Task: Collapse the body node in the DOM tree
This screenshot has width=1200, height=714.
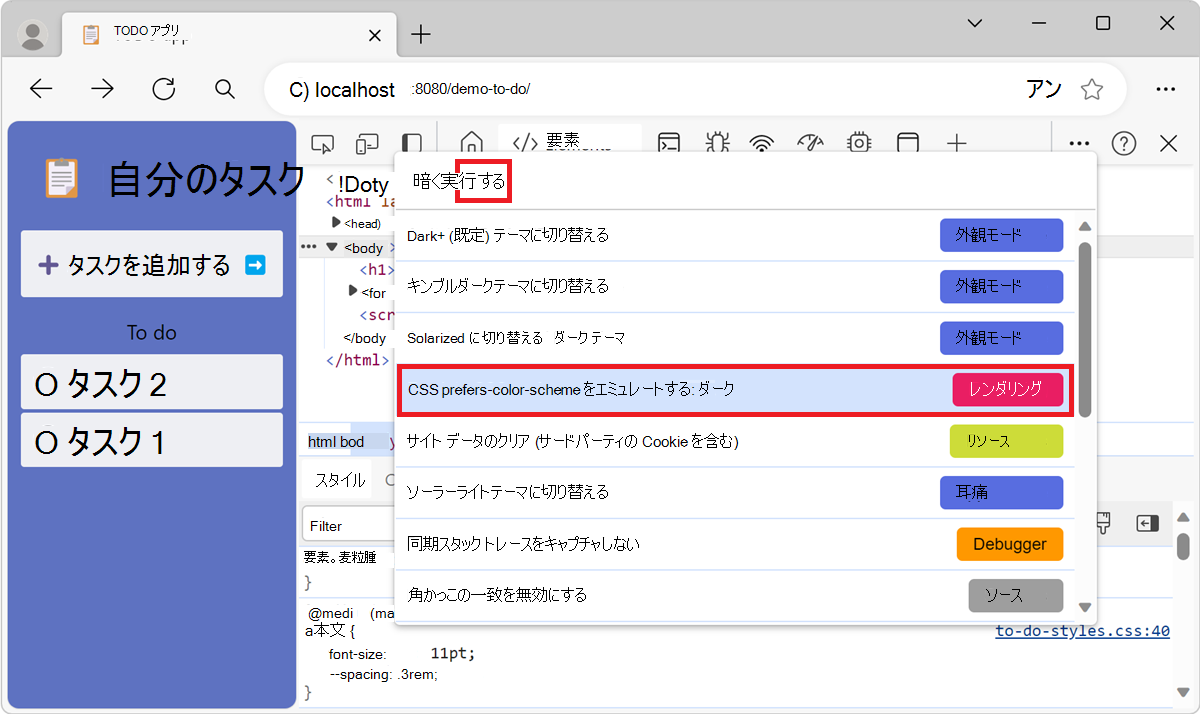Action: [331, 247]
